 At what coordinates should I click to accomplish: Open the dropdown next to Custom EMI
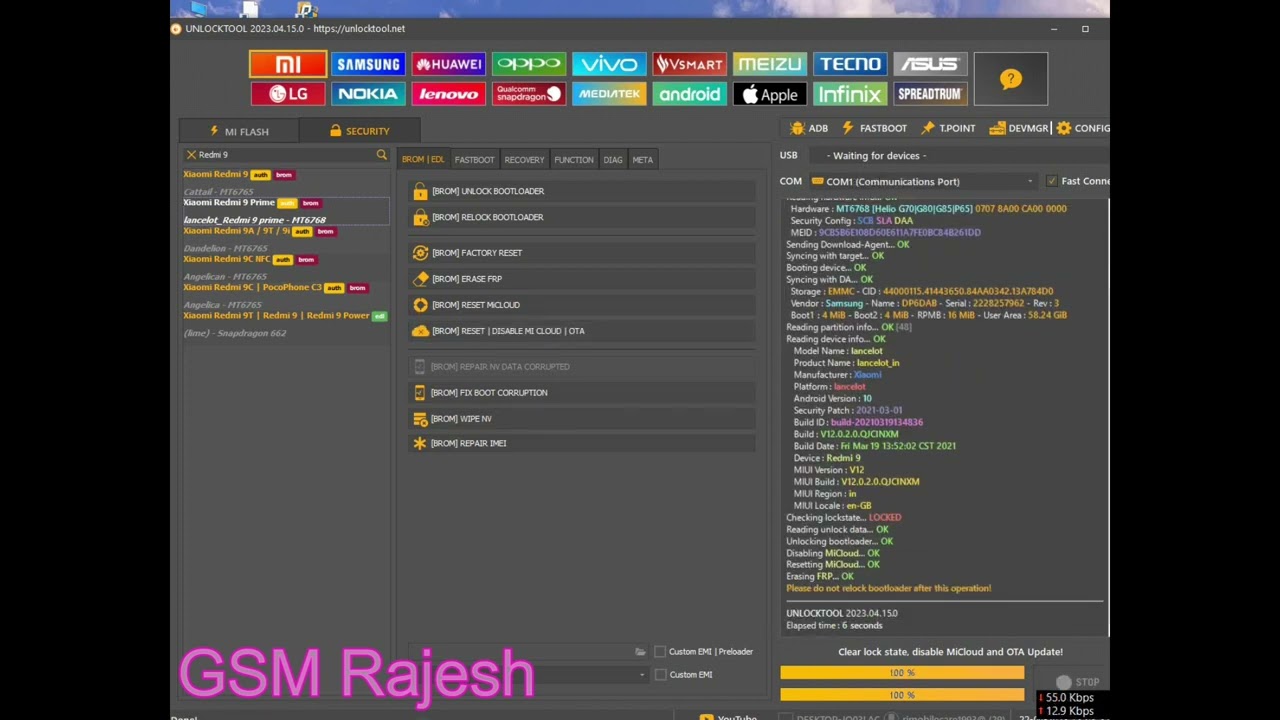(x=642, y=675)
